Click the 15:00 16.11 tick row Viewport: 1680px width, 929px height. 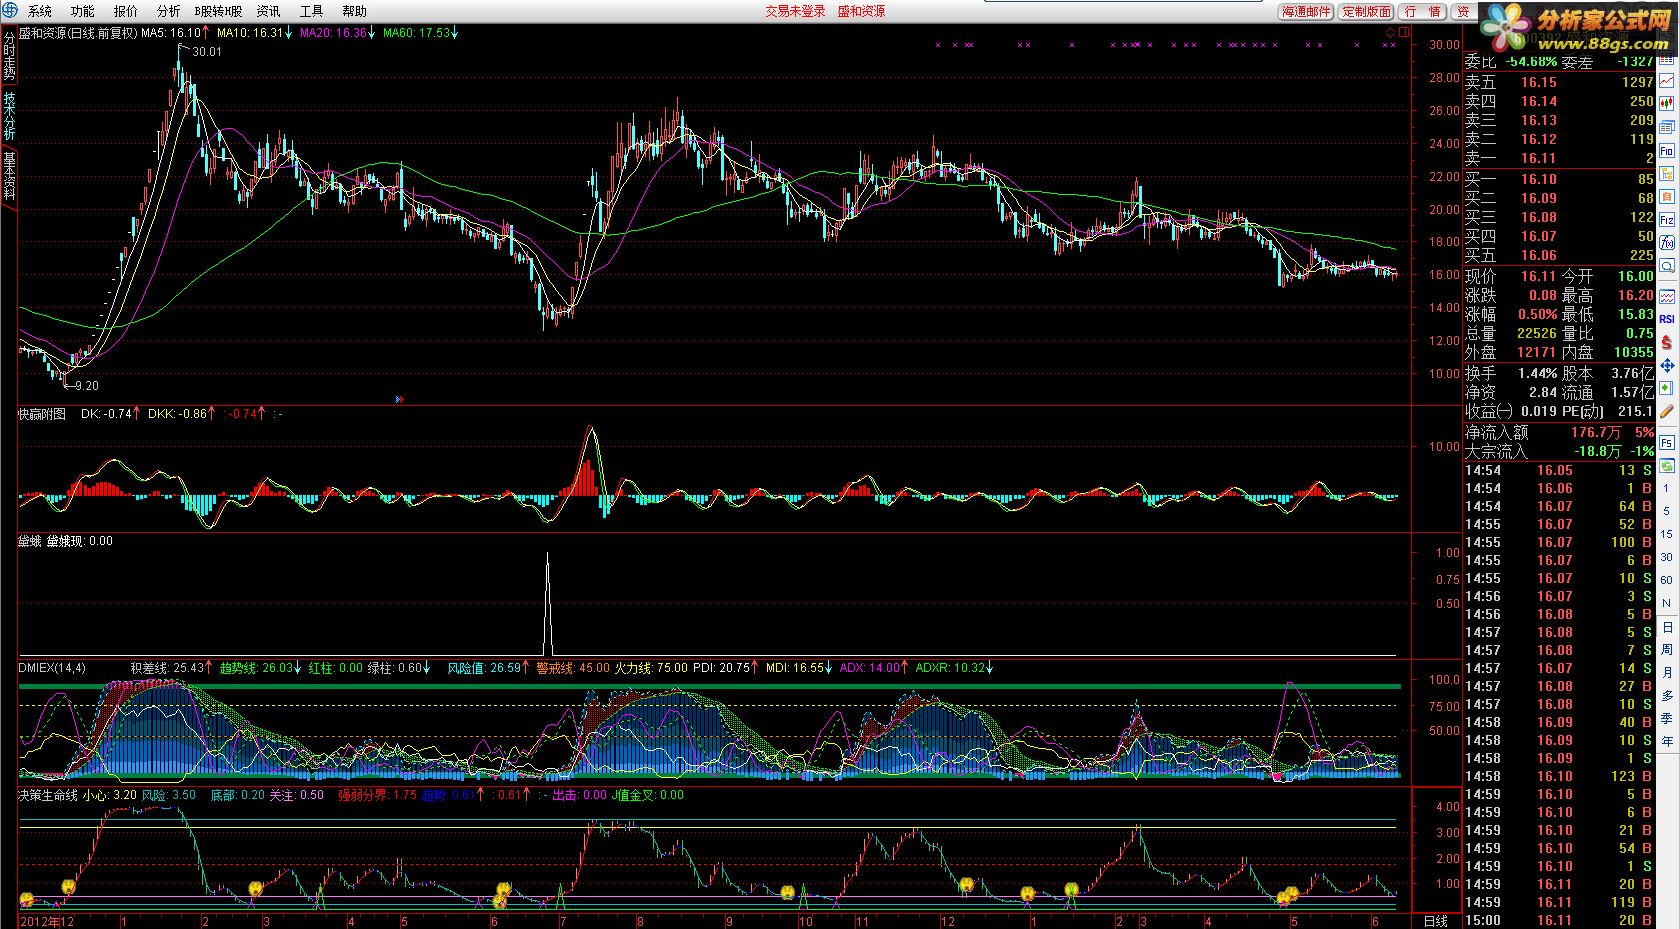(1559, 920)
